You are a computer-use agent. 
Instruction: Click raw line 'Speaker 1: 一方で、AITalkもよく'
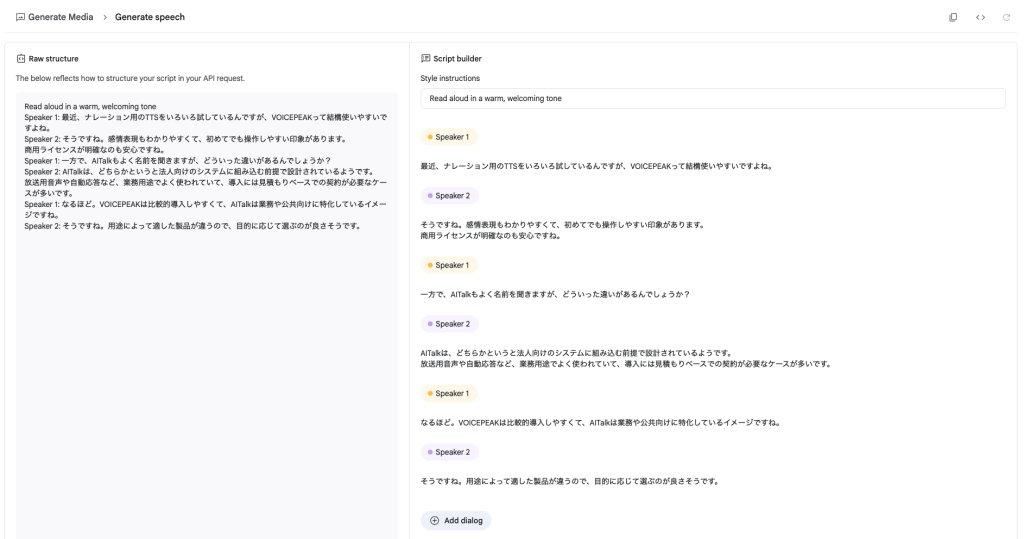coord(178,161)
